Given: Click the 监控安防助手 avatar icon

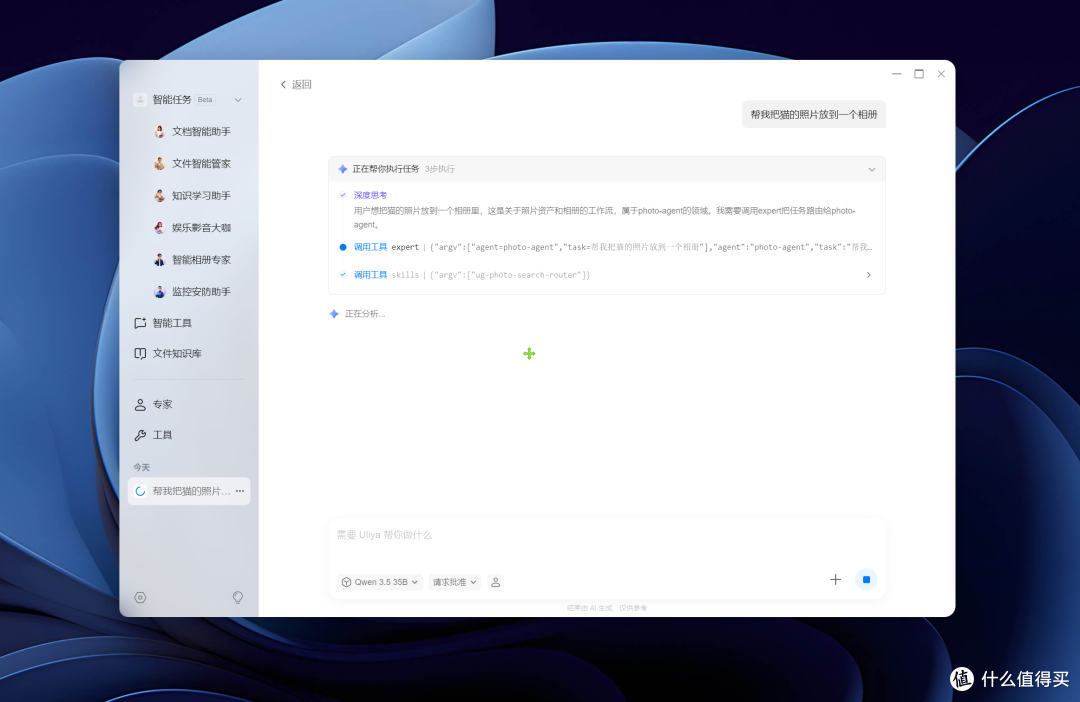Looking at the screenshot, I should click(x=159, y=291).
